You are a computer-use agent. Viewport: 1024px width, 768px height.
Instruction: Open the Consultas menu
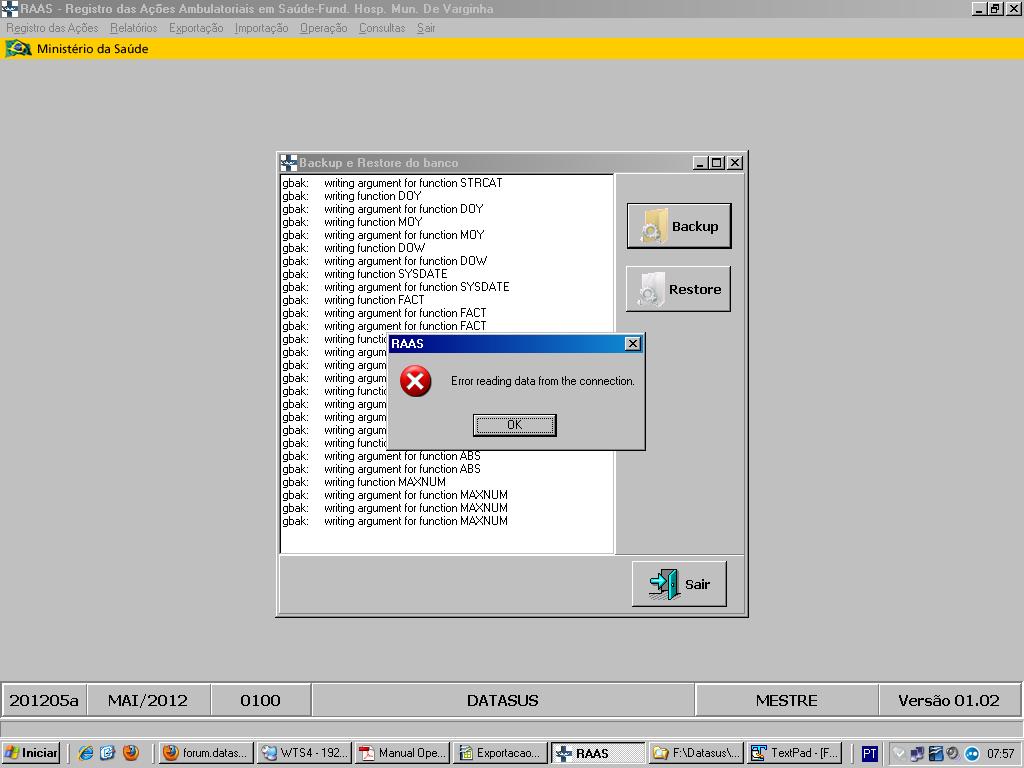(x=382, y=28)
